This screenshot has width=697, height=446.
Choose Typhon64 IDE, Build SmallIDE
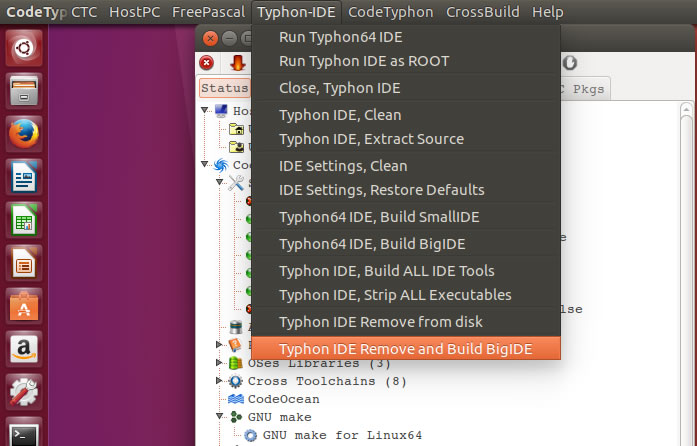[x=406, y=217]
